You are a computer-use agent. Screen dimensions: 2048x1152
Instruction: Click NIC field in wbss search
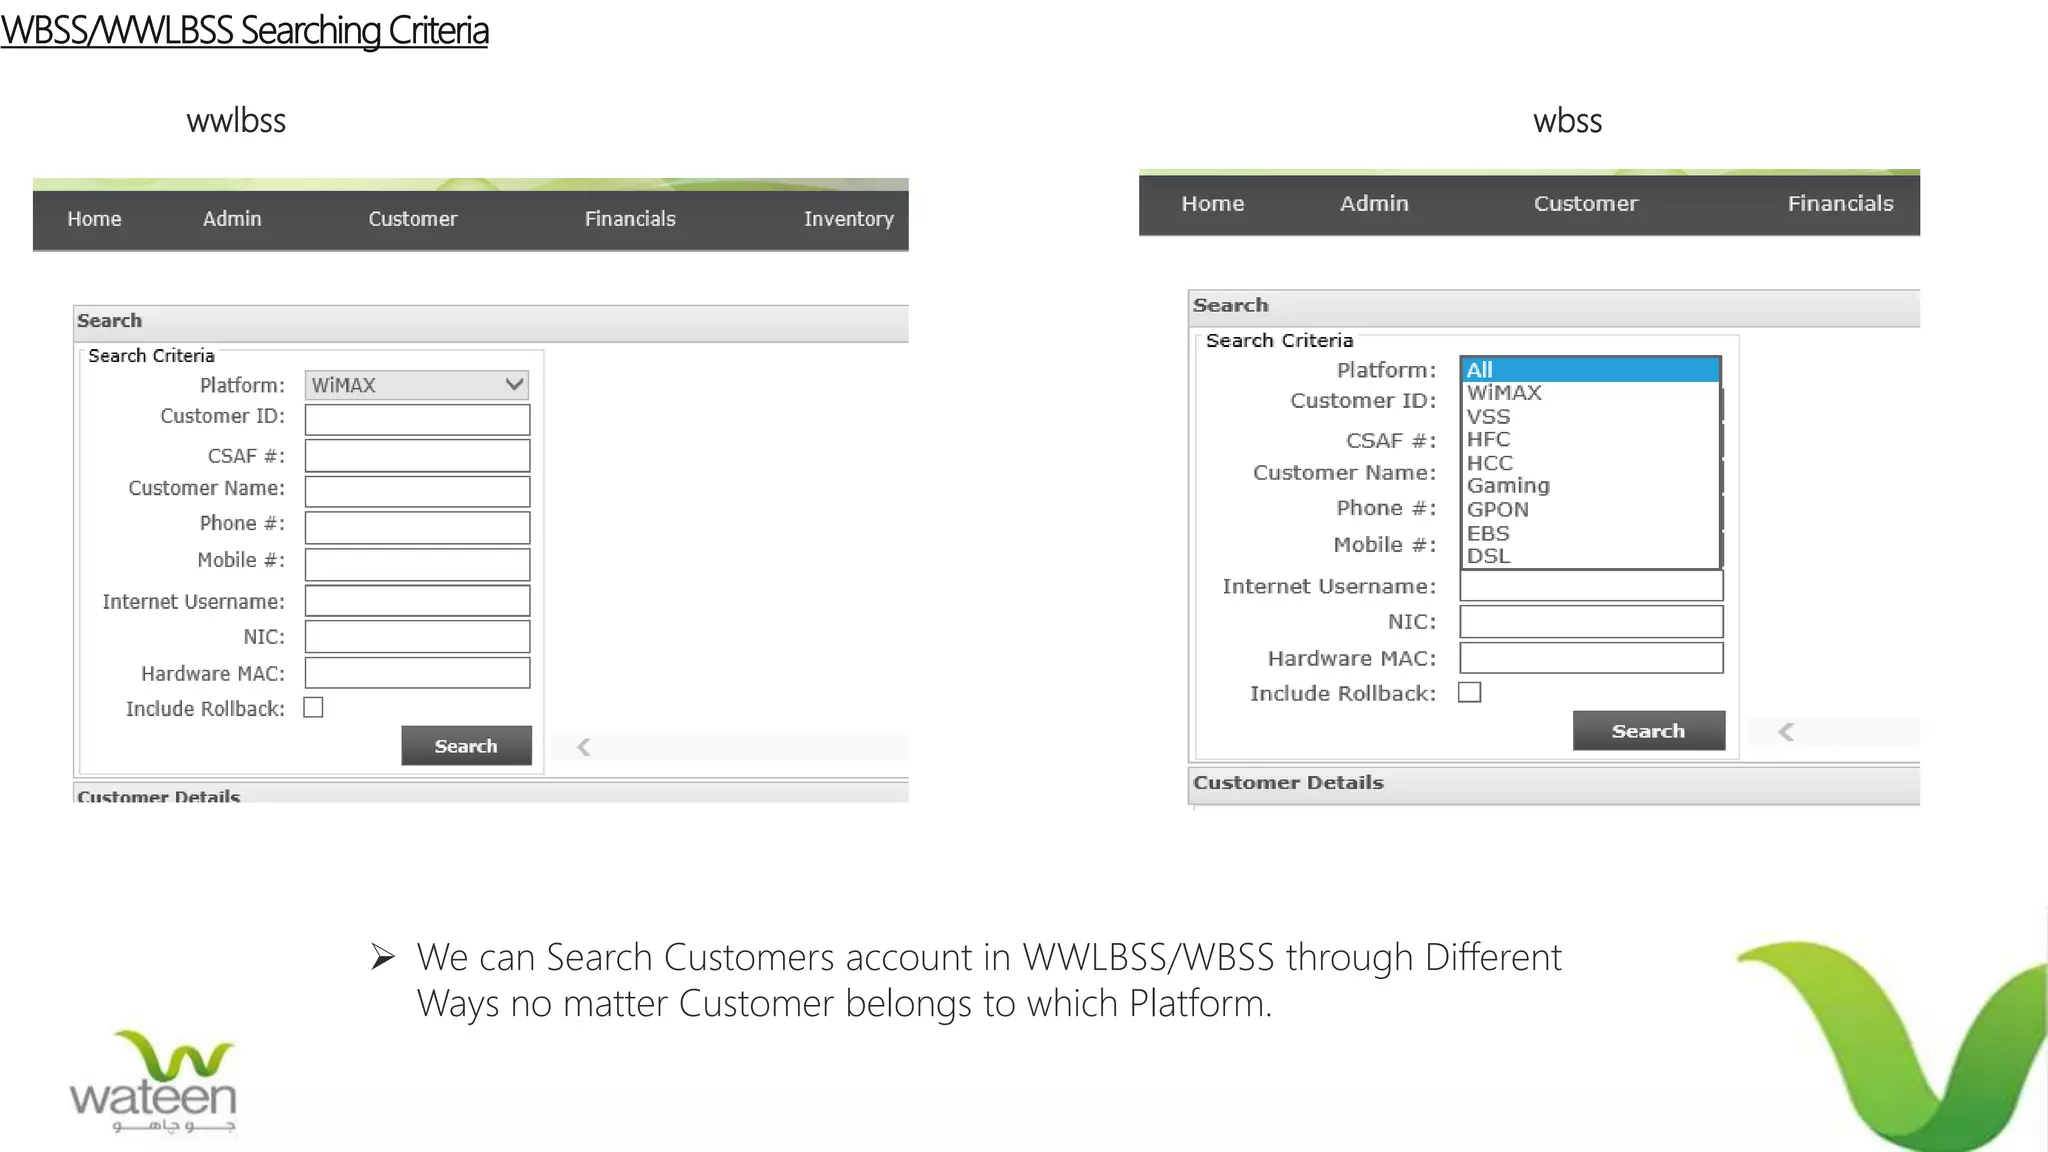1591,622
